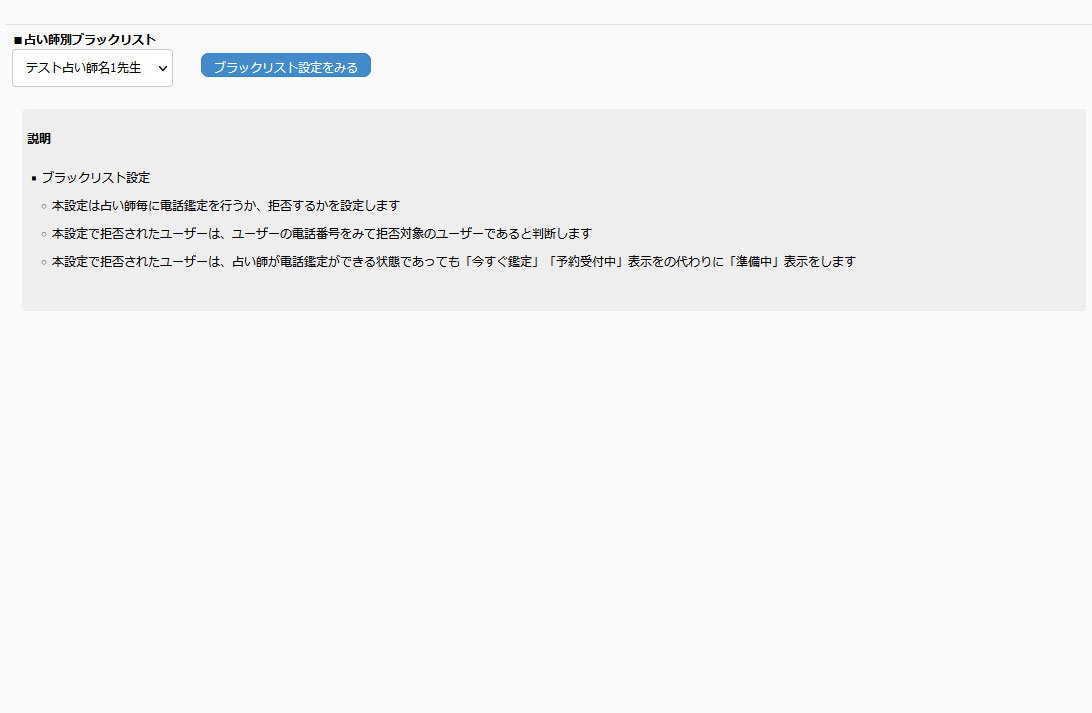Click the square bullet marker beside ブラックリスト設定
The width and height of the screenshot is (1092, 713).
(x=34, y=178)
